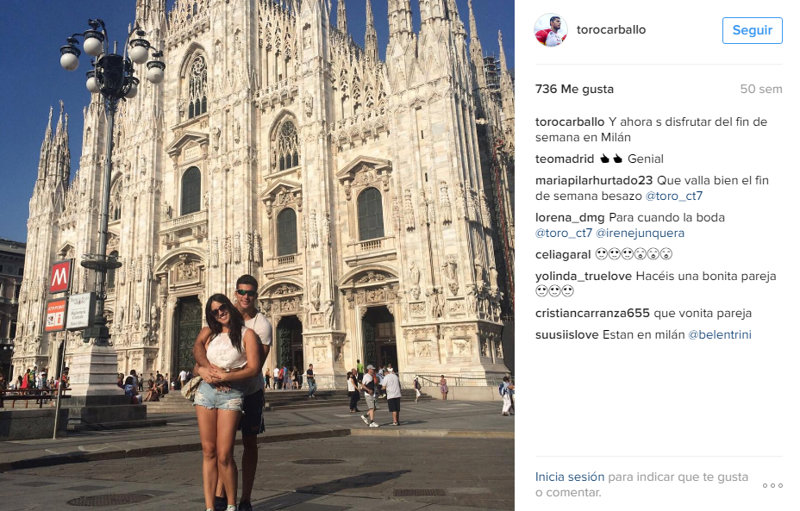Visit yolinda_truelove commenter profile
The image size is (800, 511).
coord(583,276)
